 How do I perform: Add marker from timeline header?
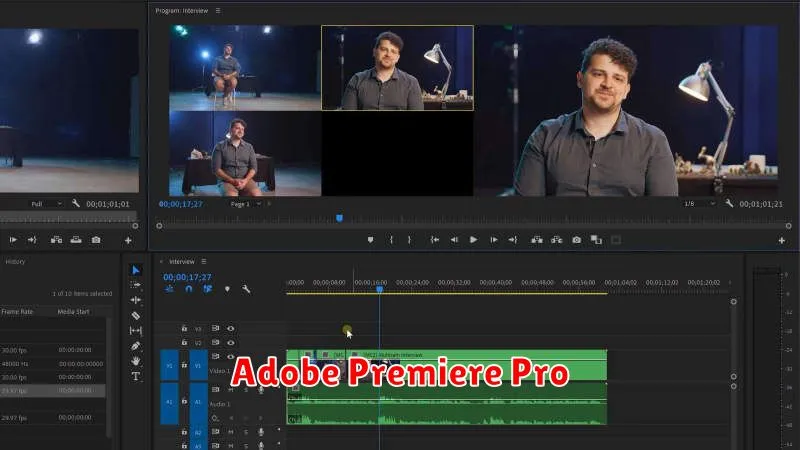(x=227, y=289)
